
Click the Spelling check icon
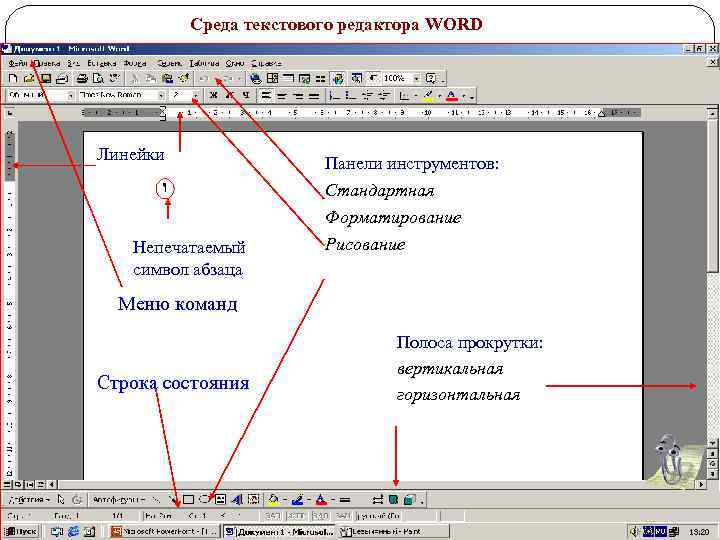(x=114, y=79)
